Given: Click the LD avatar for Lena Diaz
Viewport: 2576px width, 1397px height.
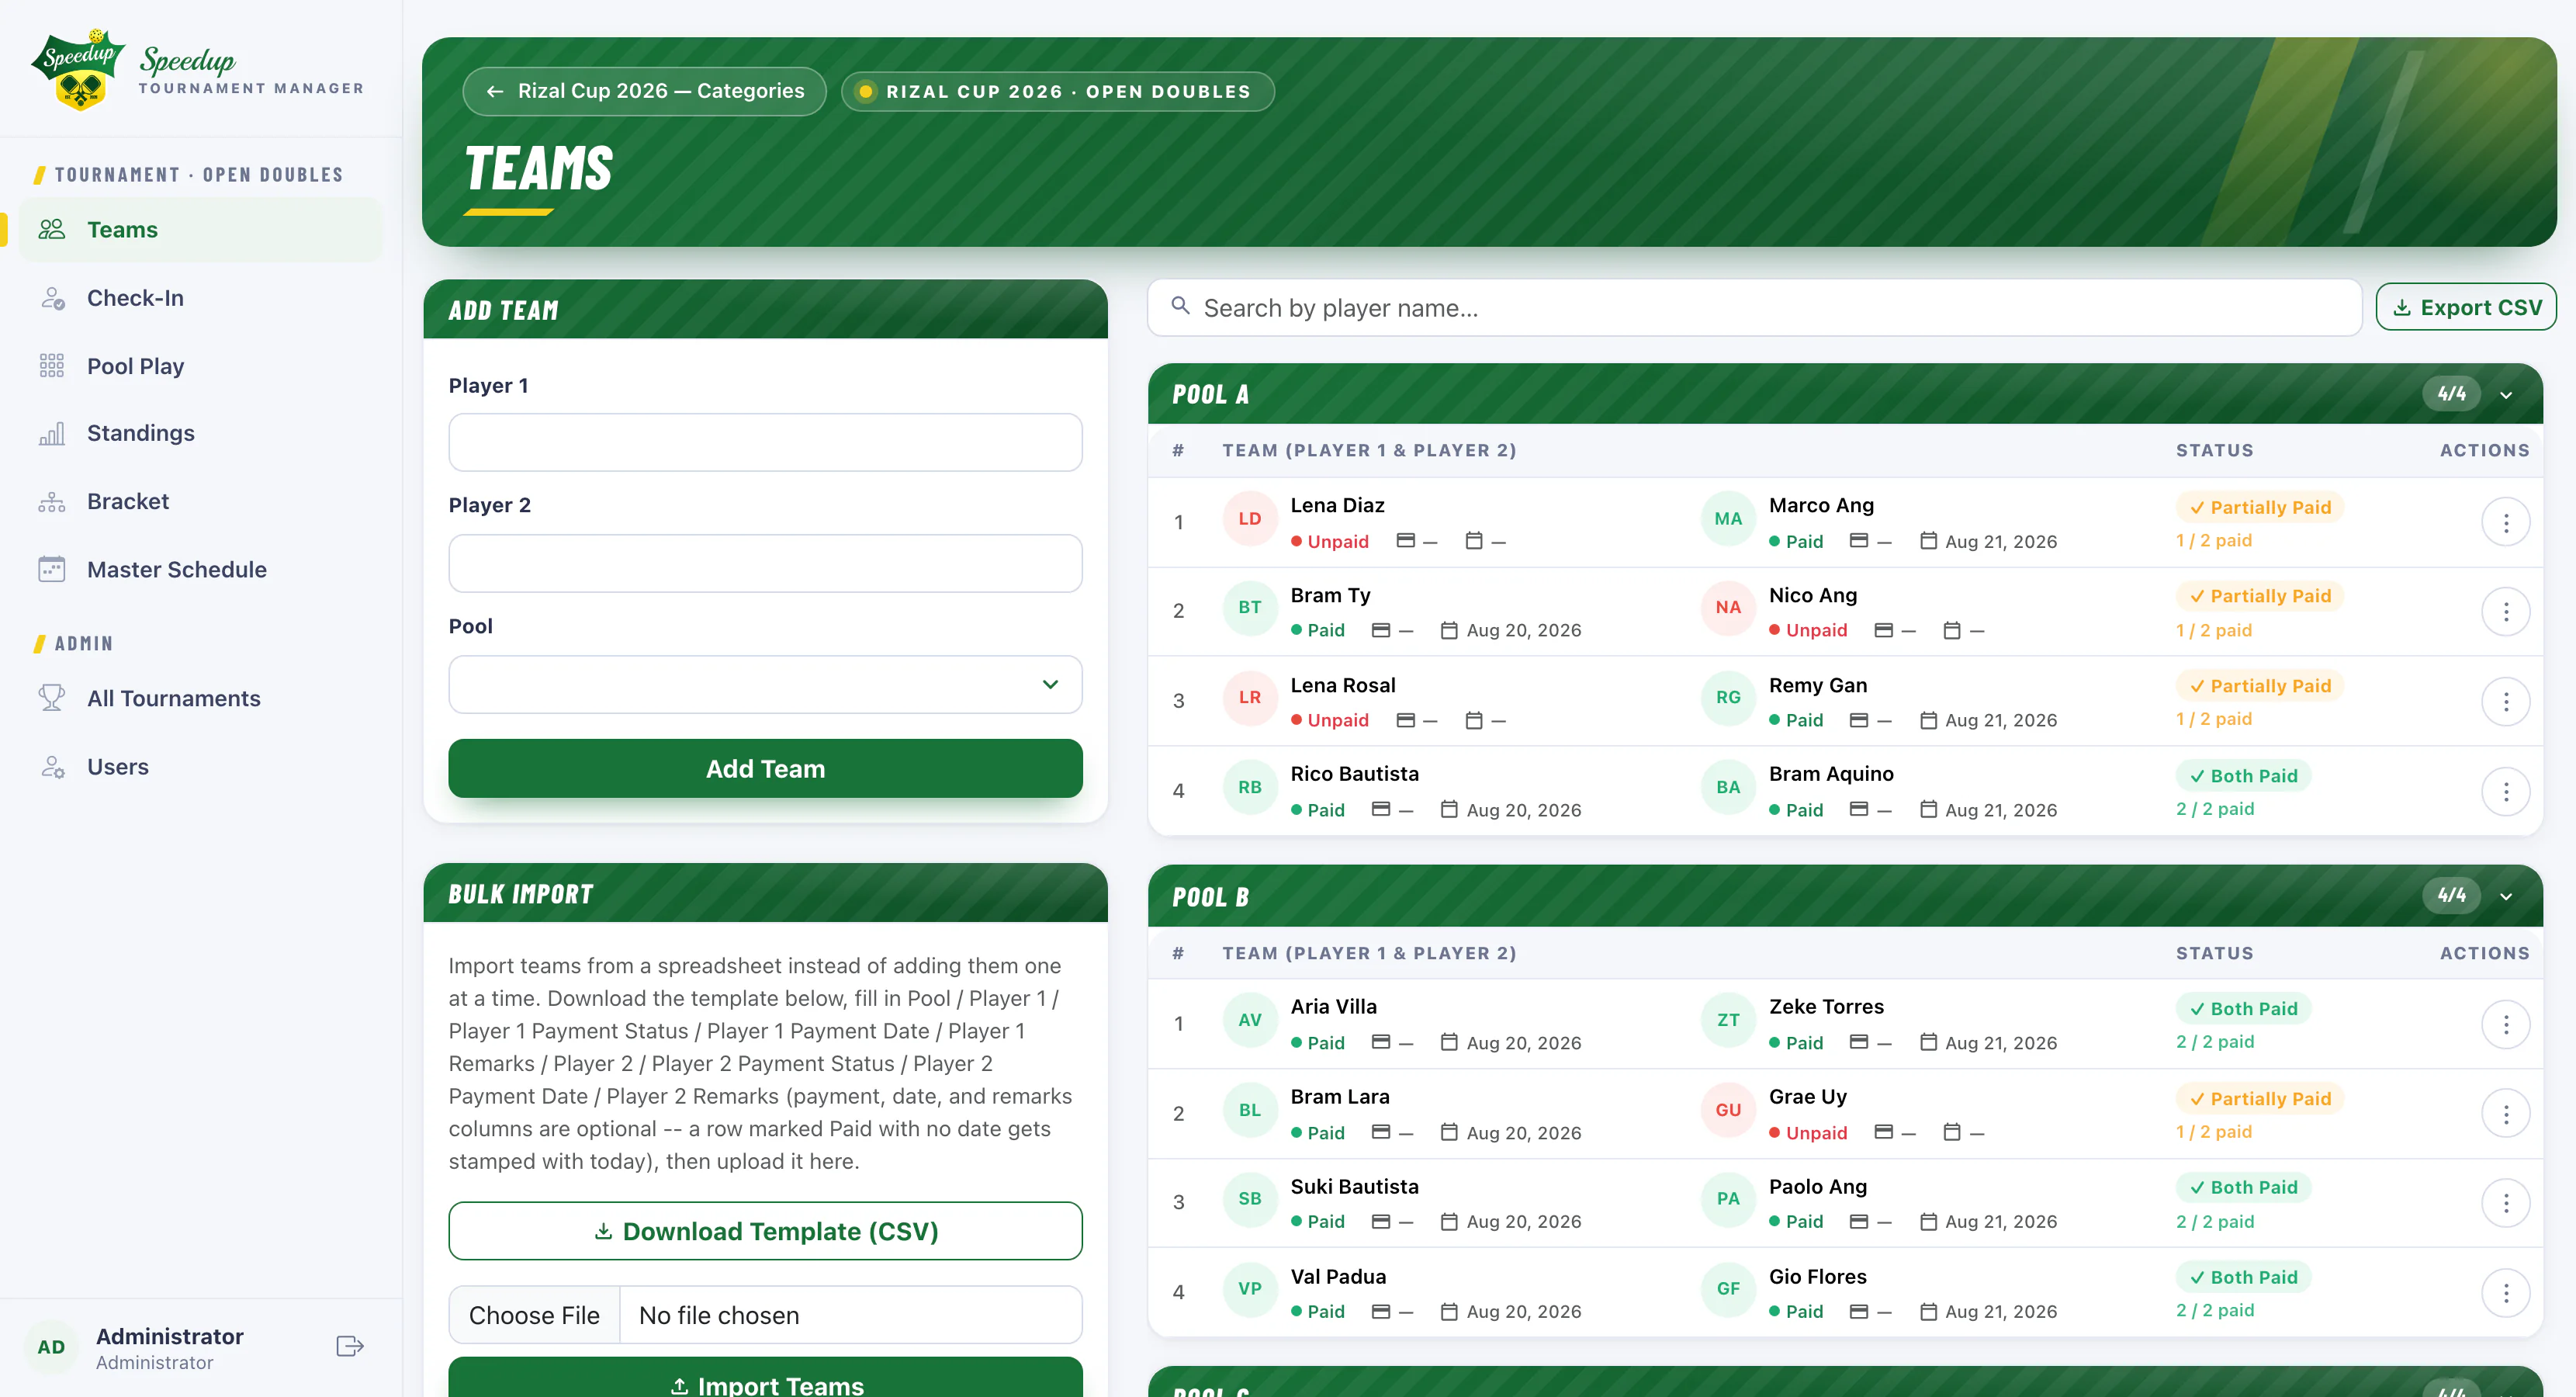Looking at the screenshot, I should coord(1250,518).
